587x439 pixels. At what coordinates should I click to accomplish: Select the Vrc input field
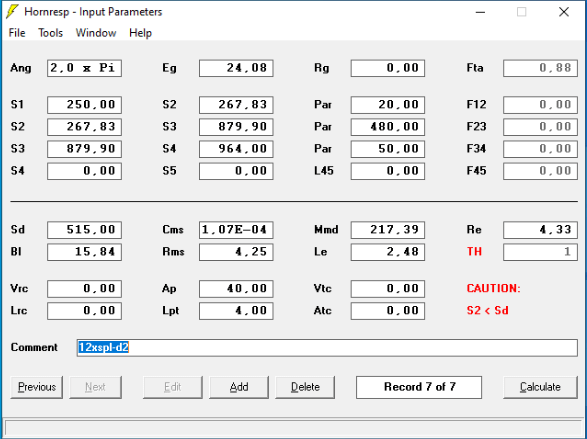pyautogui.click(x=84, y=289)
